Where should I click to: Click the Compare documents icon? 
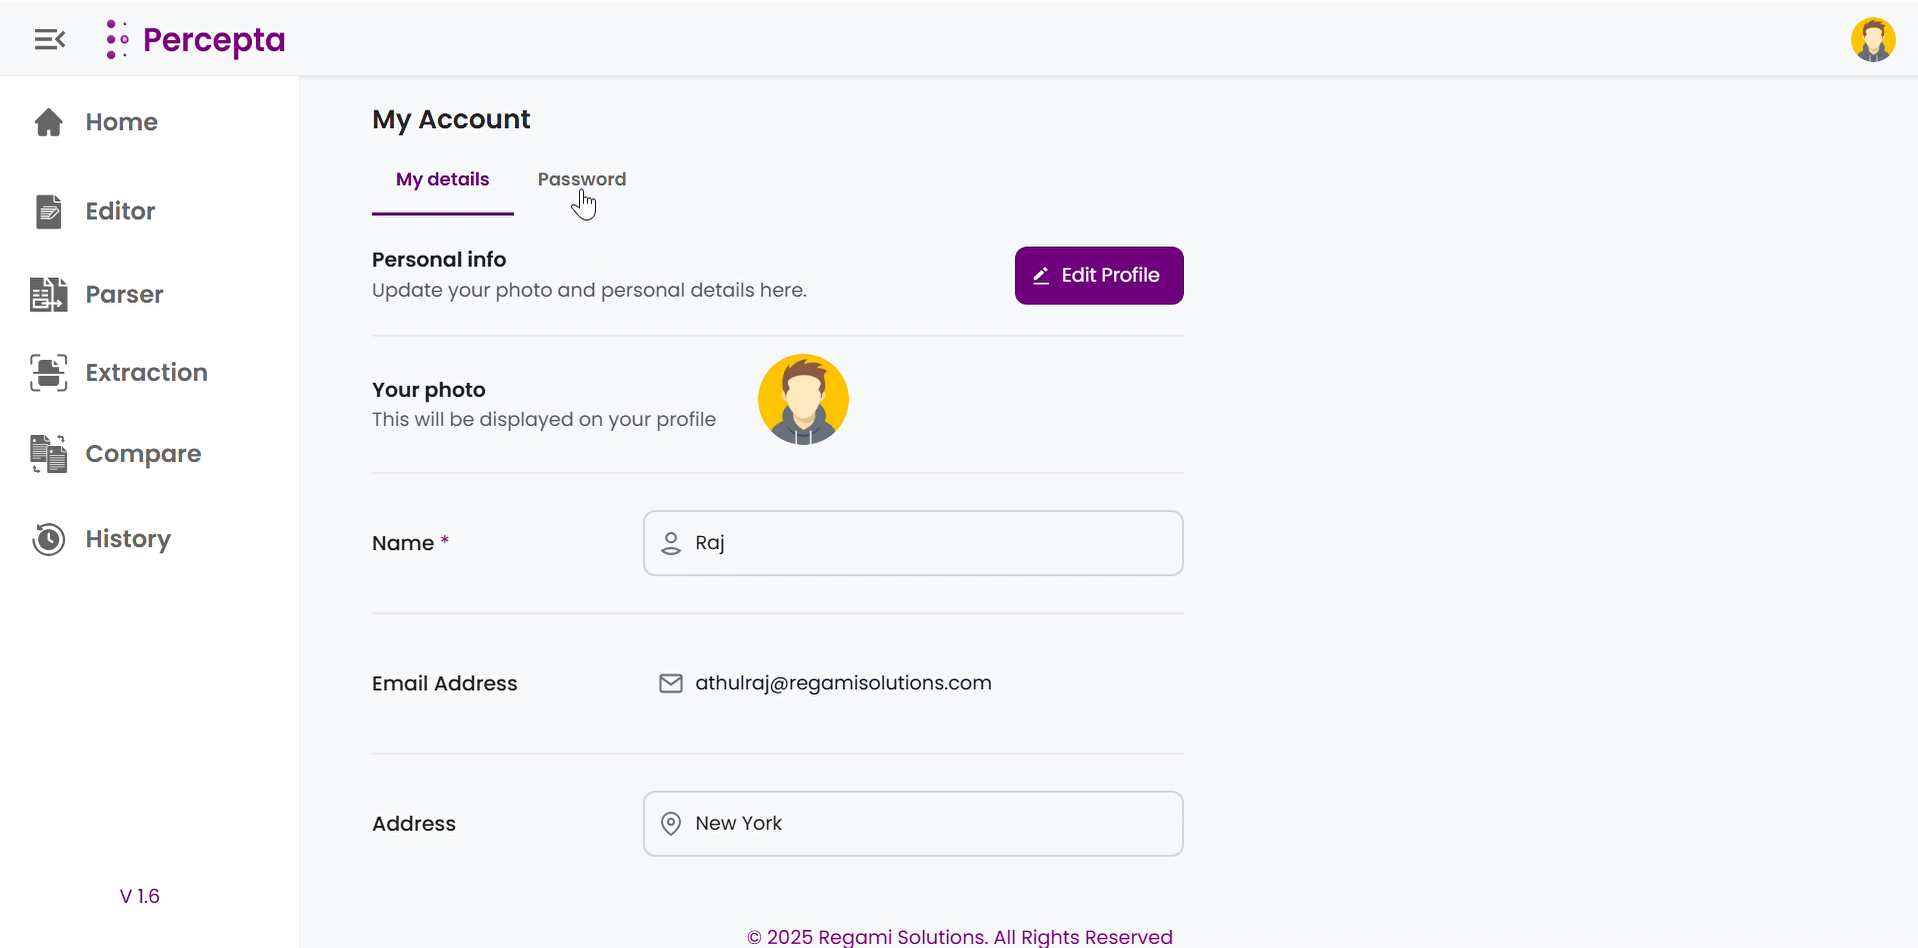click(x=48, y=454)
